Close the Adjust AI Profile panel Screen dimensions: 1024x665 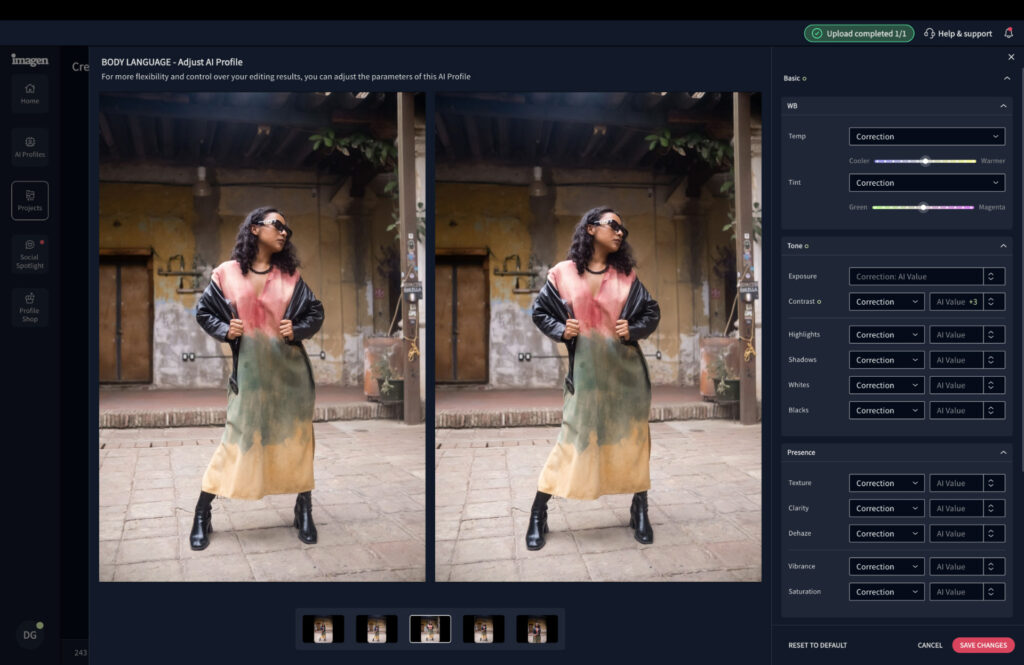[x=1010, y=57]
